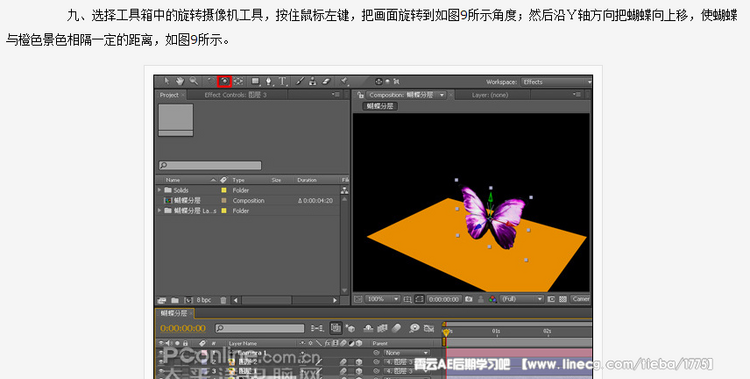
Task: Select the Type (T) tool
Action: [282, 82]
